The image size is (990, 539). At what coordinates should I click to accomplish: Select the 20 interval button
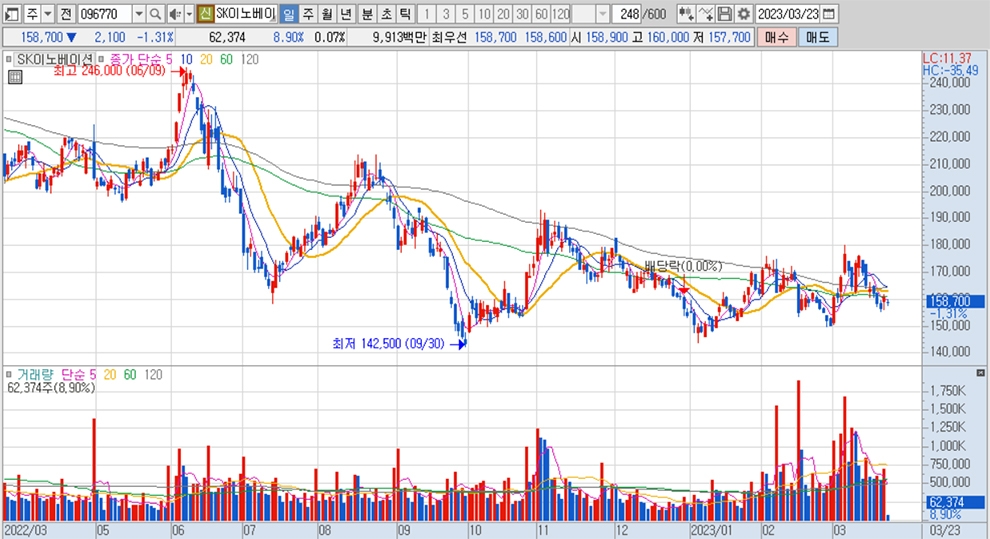pyautogui.click(x=503, y=13)
